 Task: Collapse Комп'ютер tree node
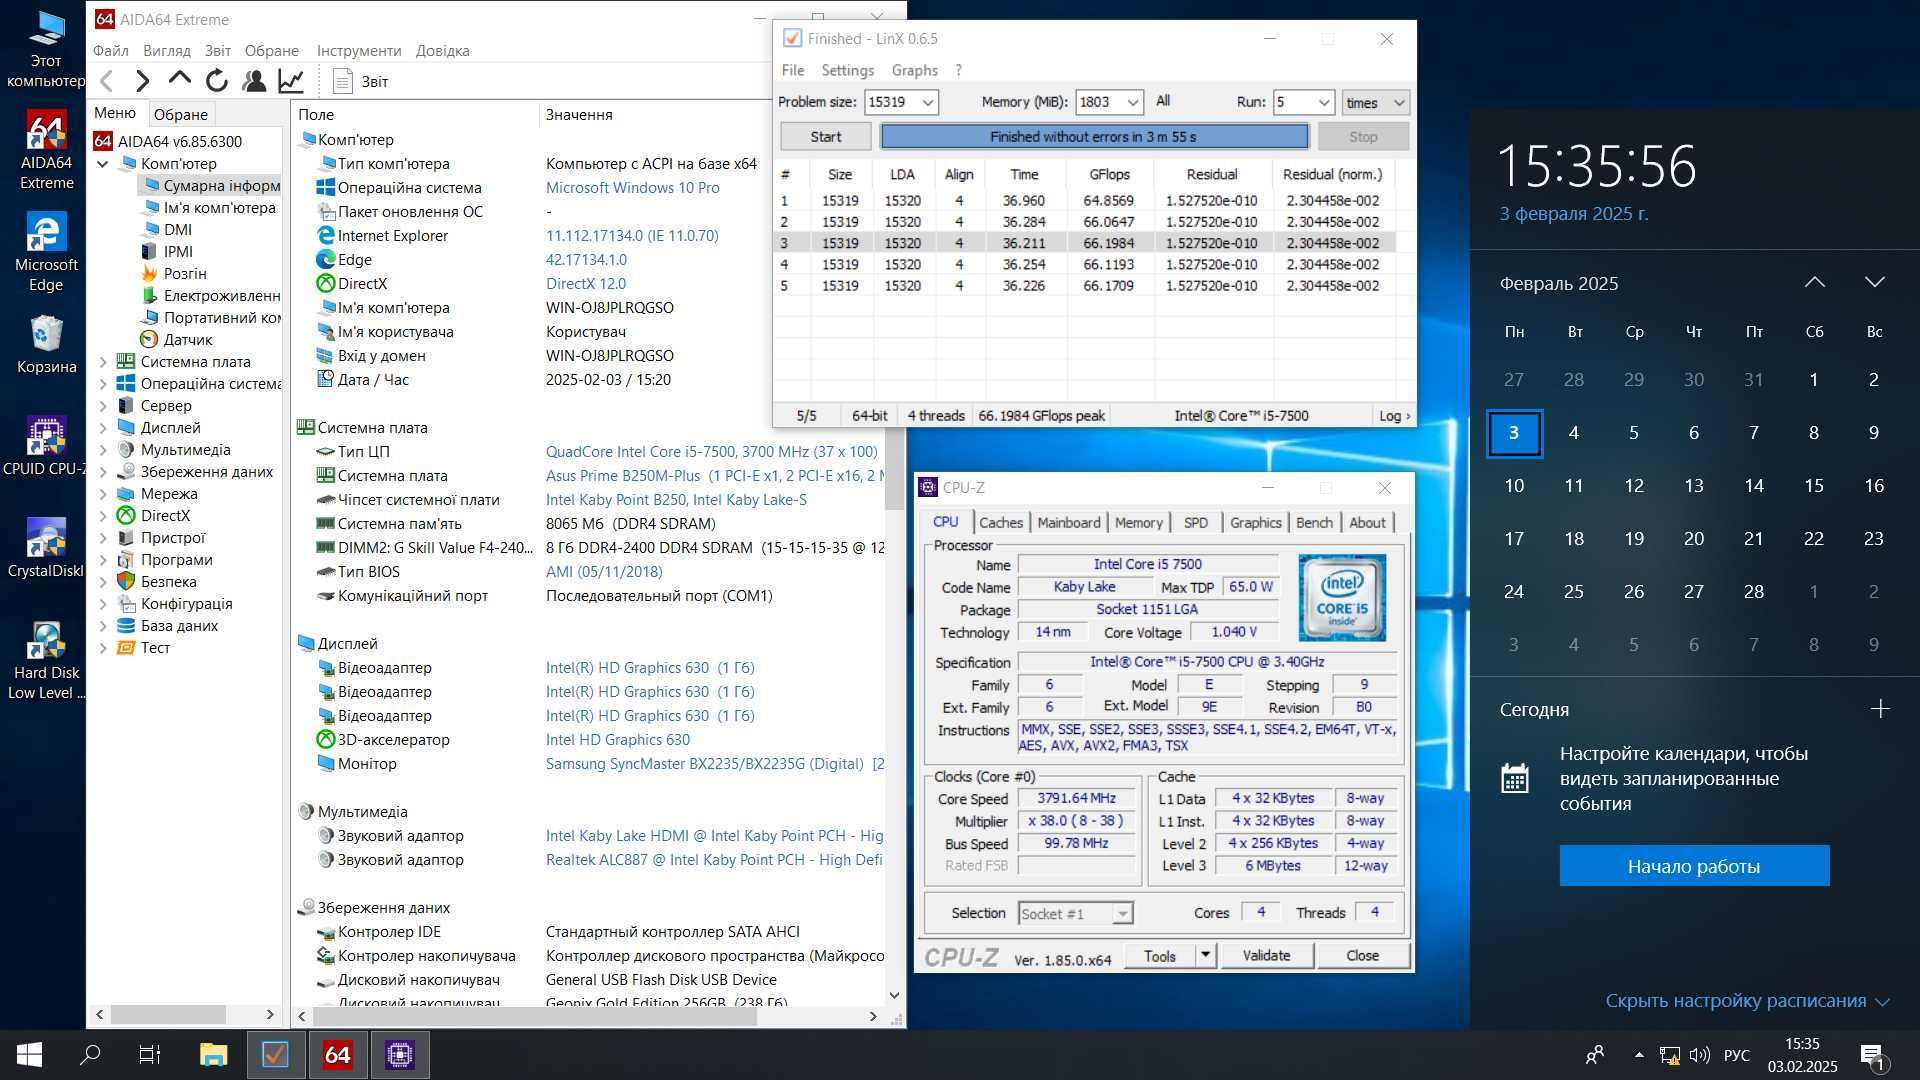pos(103,164)
